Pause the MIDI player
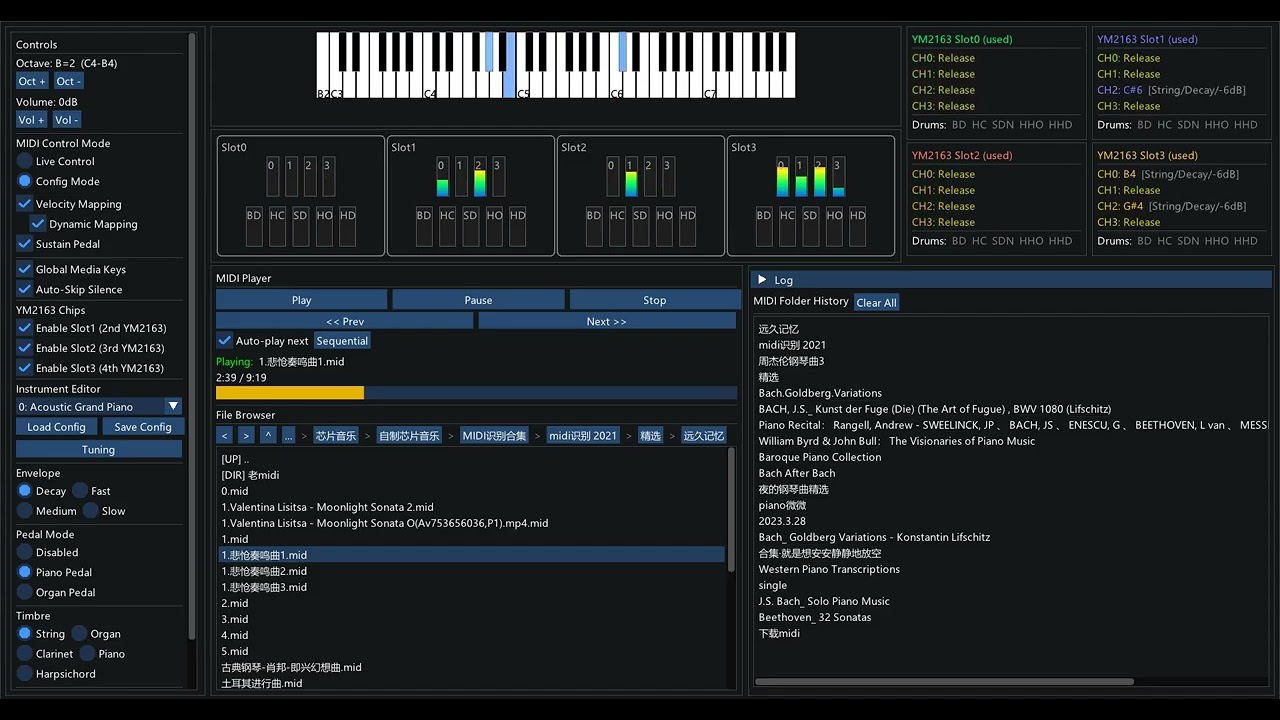1280x720 pixels. point(478,300)
